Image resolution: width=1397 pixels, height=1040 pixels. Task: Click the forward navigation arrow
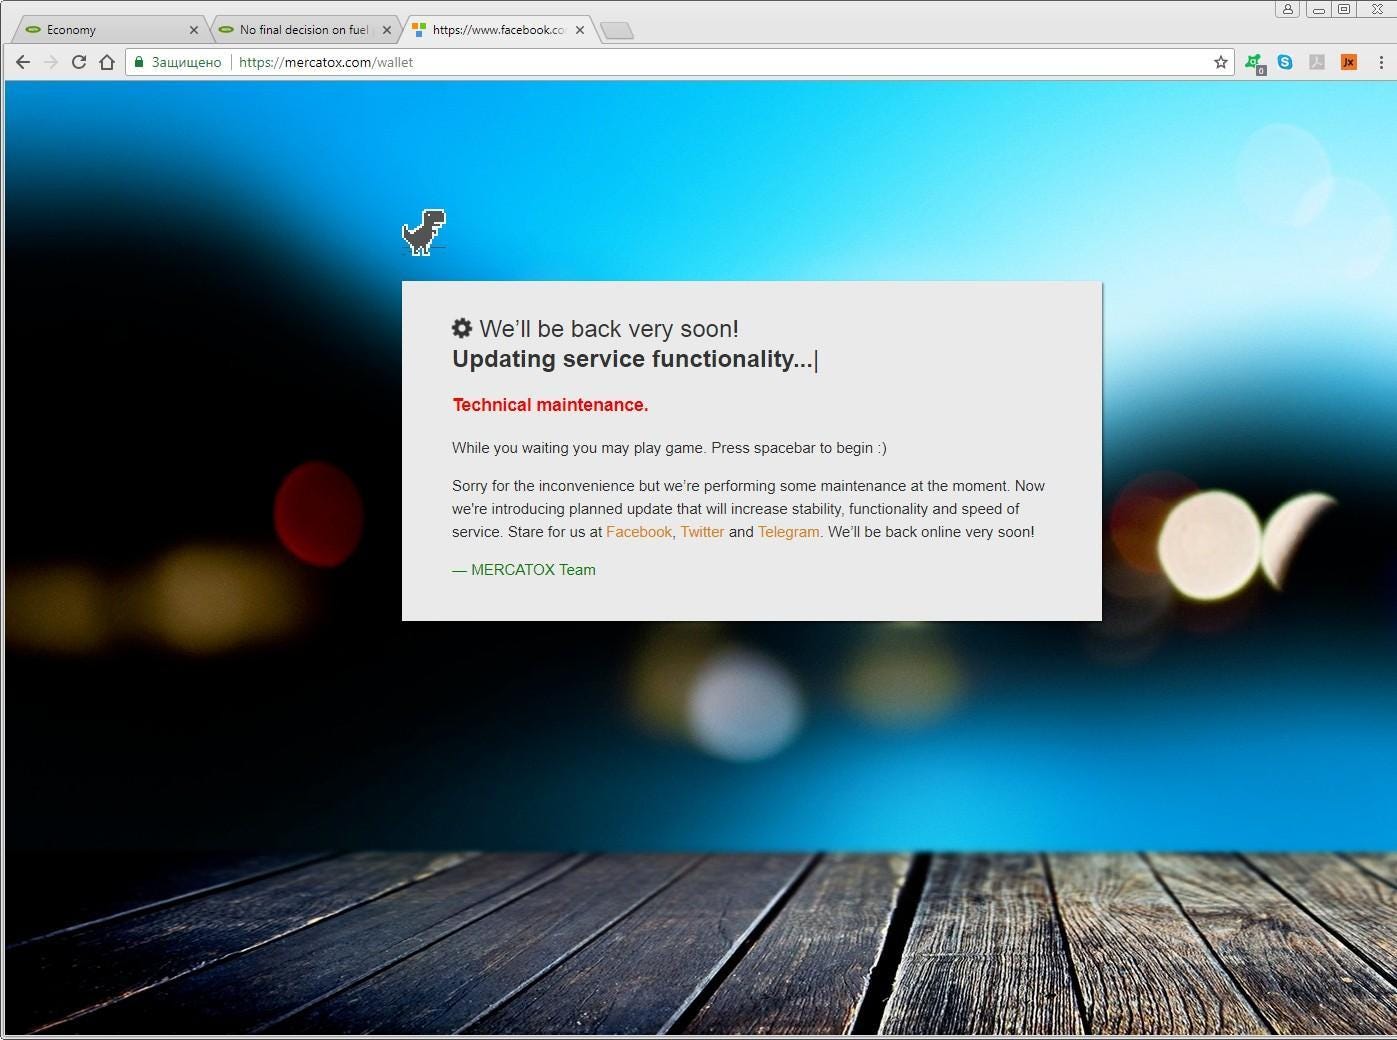51,62
